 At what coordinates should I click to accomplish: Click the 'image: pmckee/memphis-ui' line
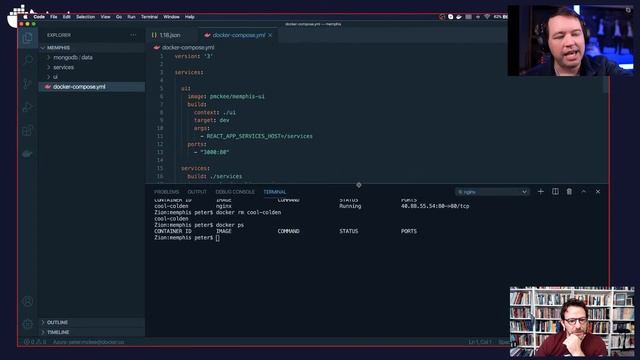(x=226, y=96)
